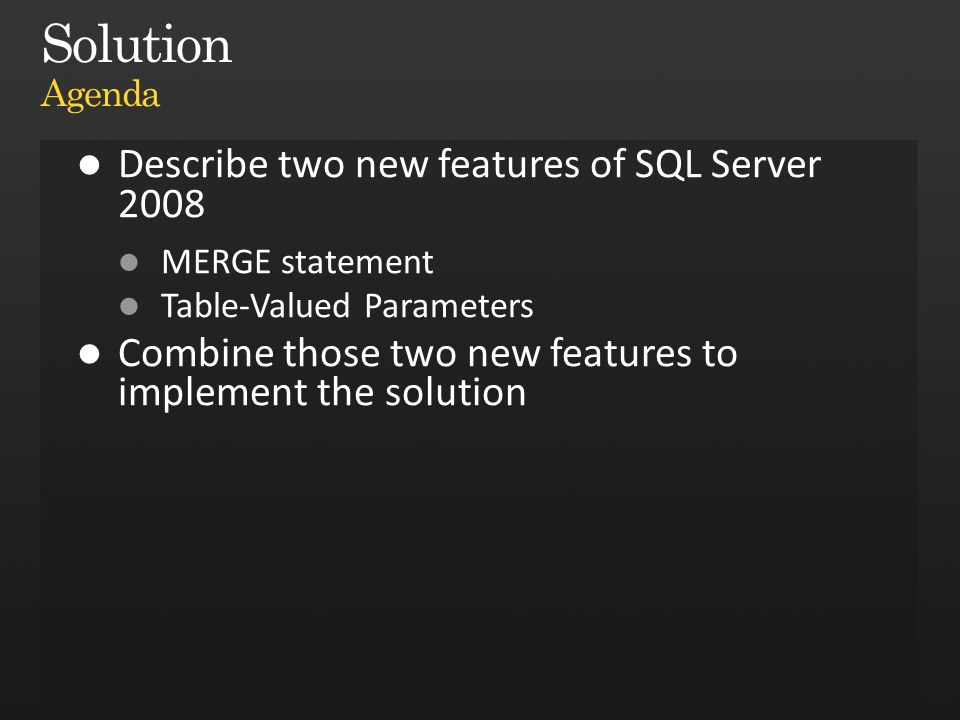The image size is (960, 720).
Task: Select the yellow "Agenda" subtitle
Action: 100,94
